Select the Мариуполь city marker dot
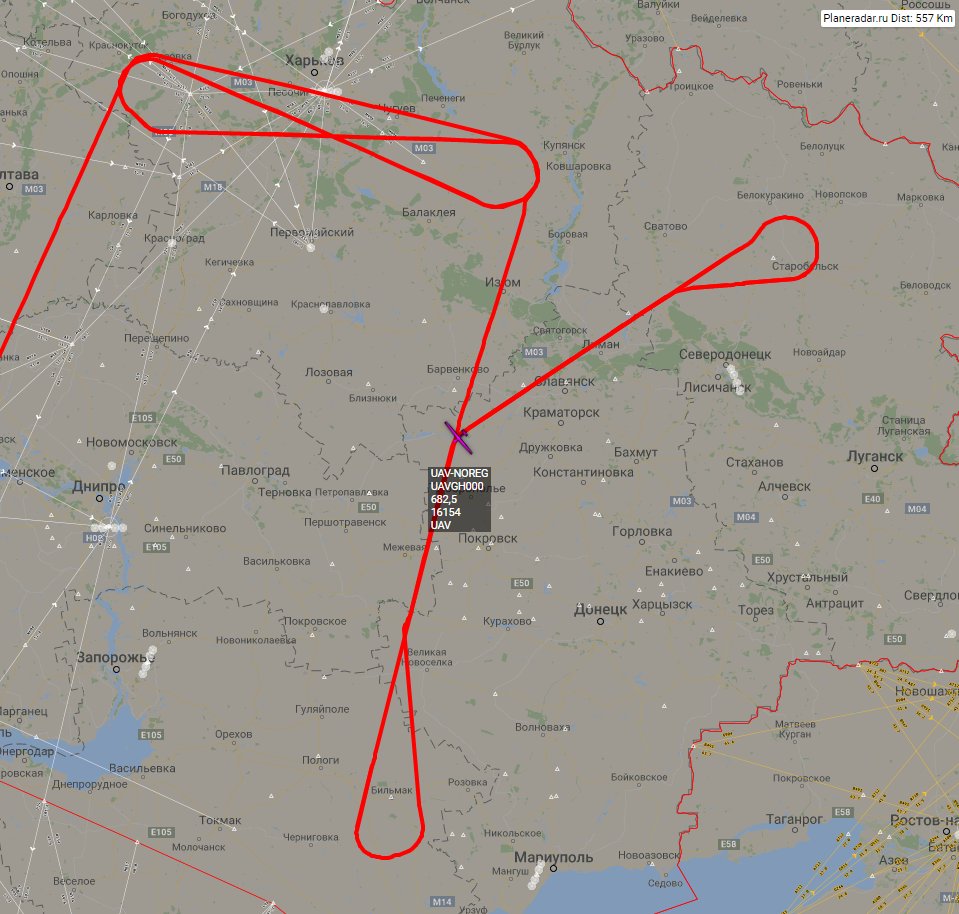Image resolution: width=959 pixels, height=914 pixels. coord(554,868)
